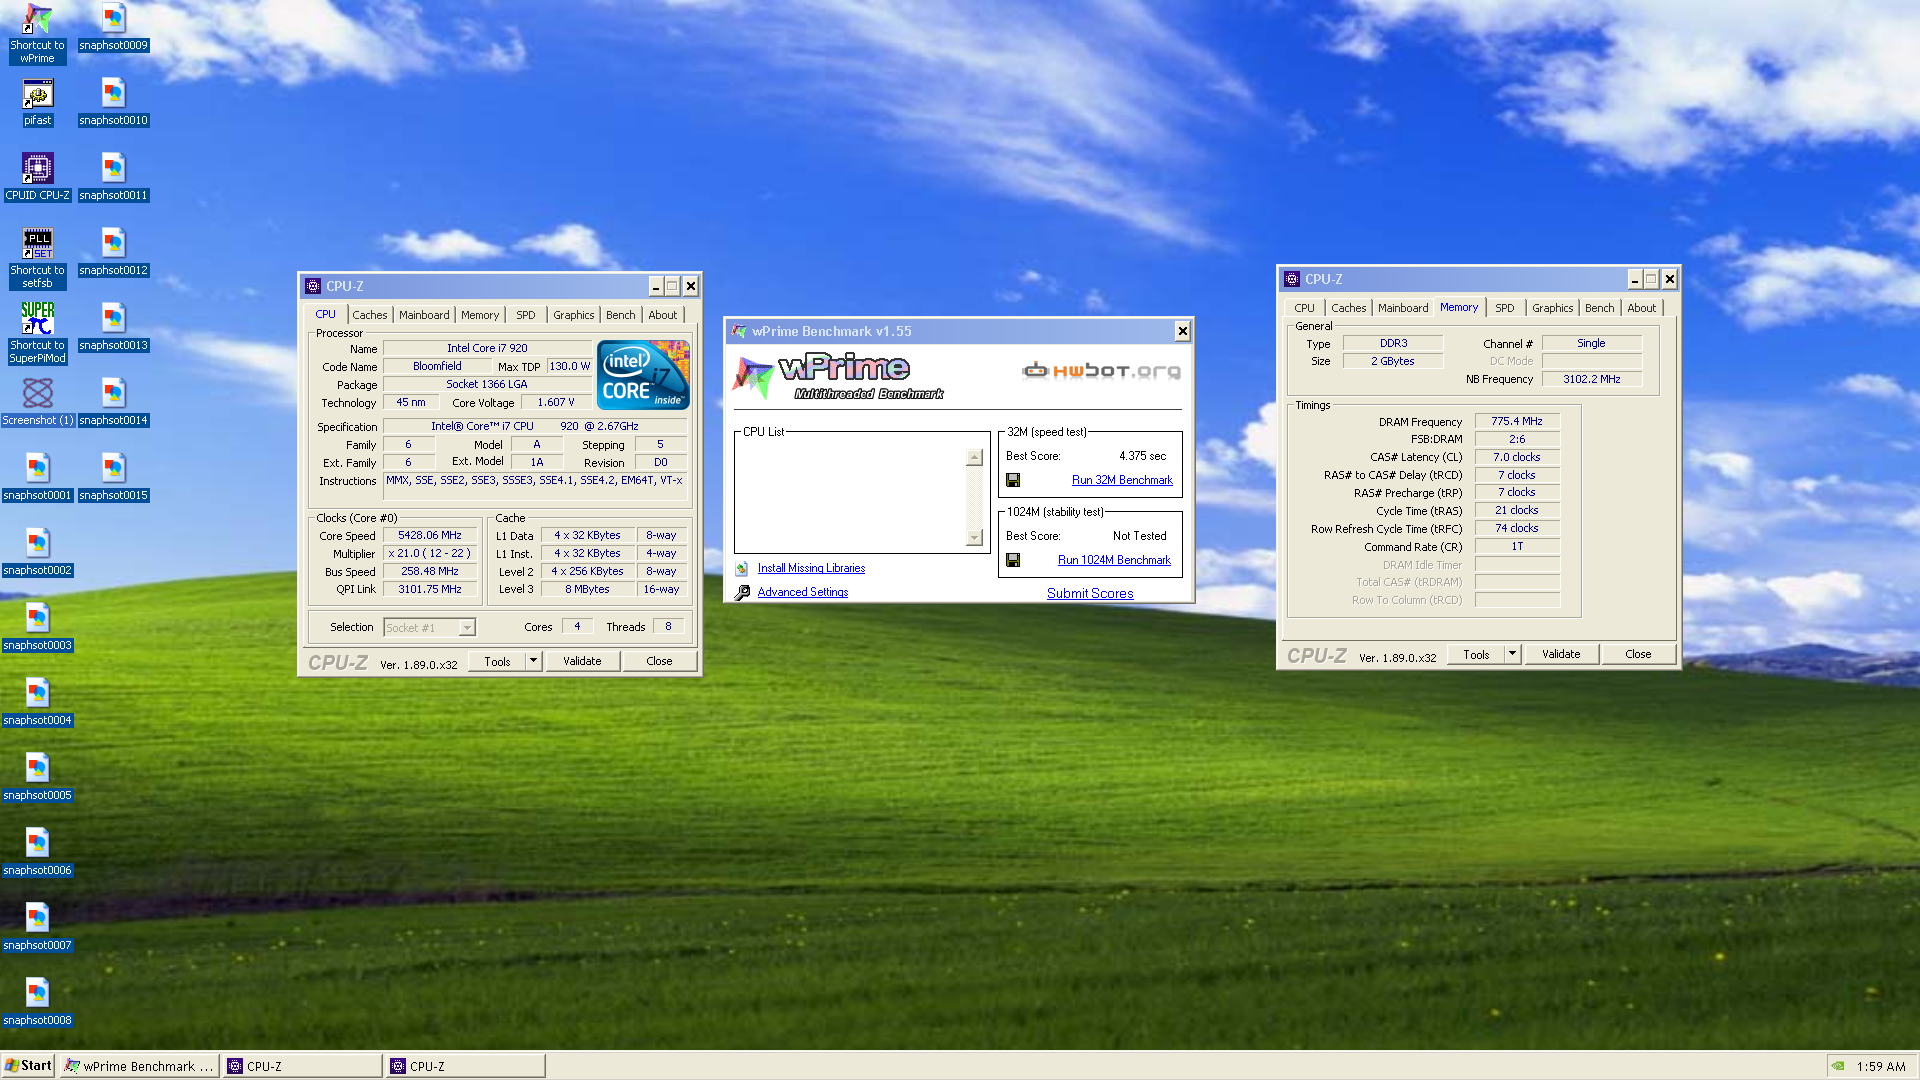Open the Shortcut to setfsb icon
This screenshot has width=1920, height=1080.
[37, 258]
